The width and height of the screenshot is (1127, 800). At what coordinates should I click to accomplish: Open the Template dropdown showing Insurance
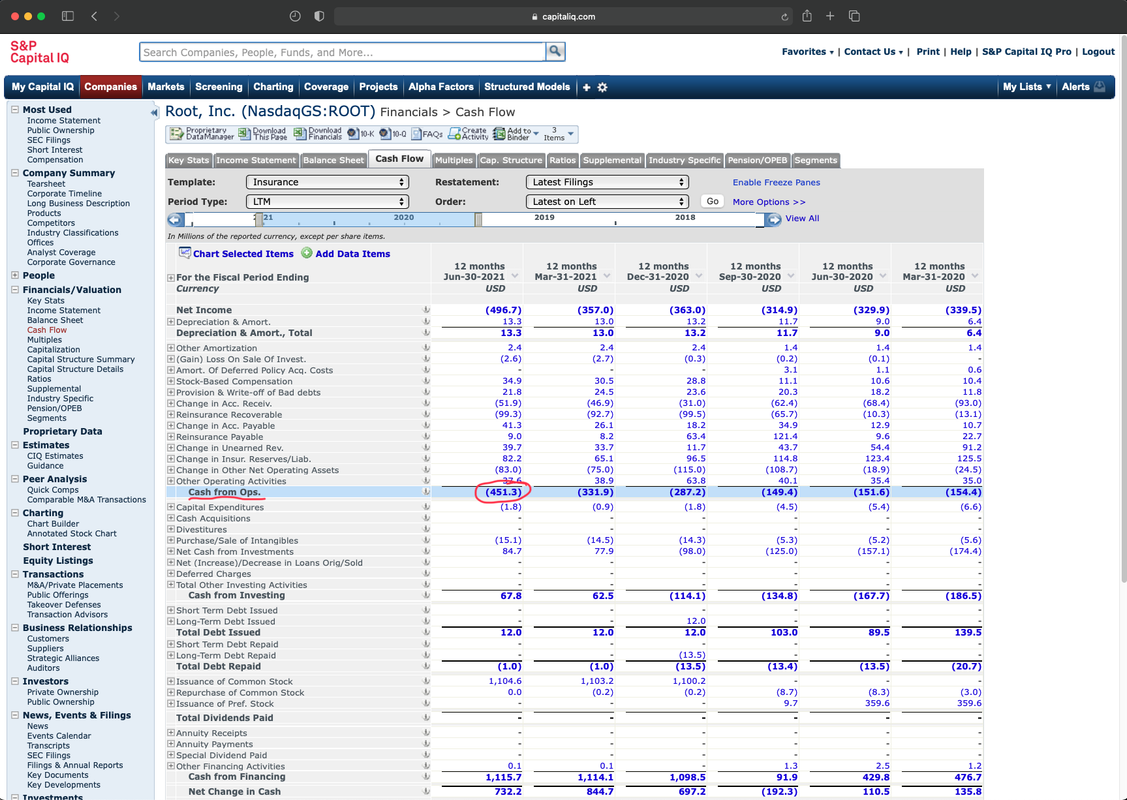coord(328,182)
